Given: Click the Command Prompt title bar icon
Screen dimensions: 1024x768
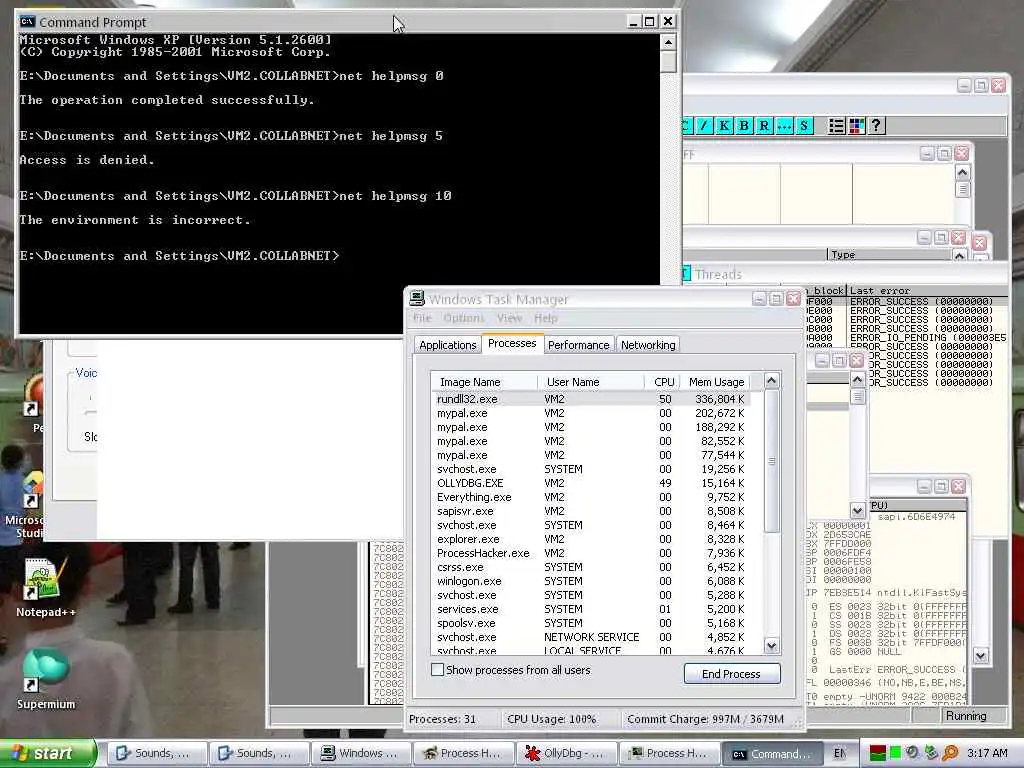Looking at the screenshot, I should coord(27,22).
